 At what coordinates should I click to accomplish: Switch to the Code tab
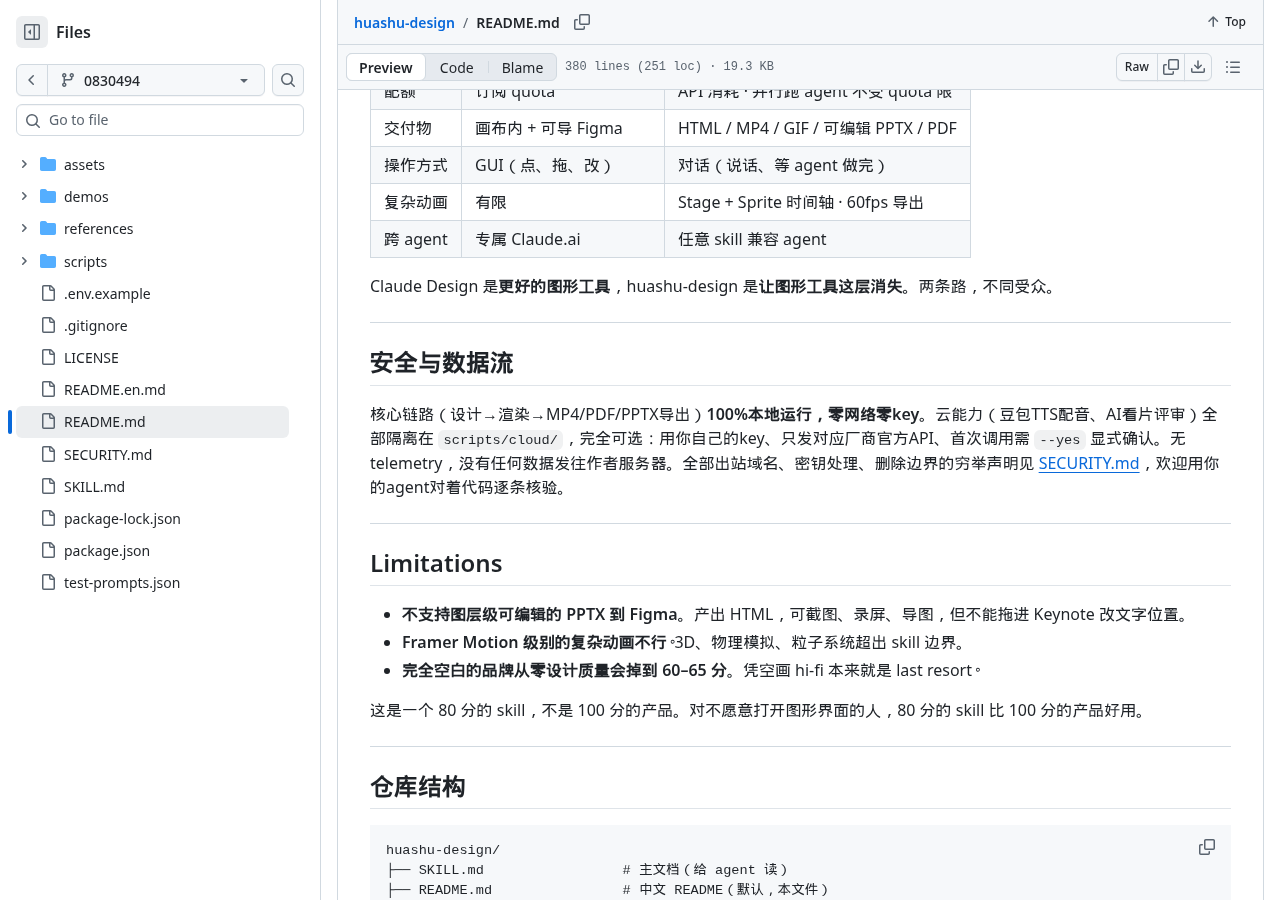(456, 67)
